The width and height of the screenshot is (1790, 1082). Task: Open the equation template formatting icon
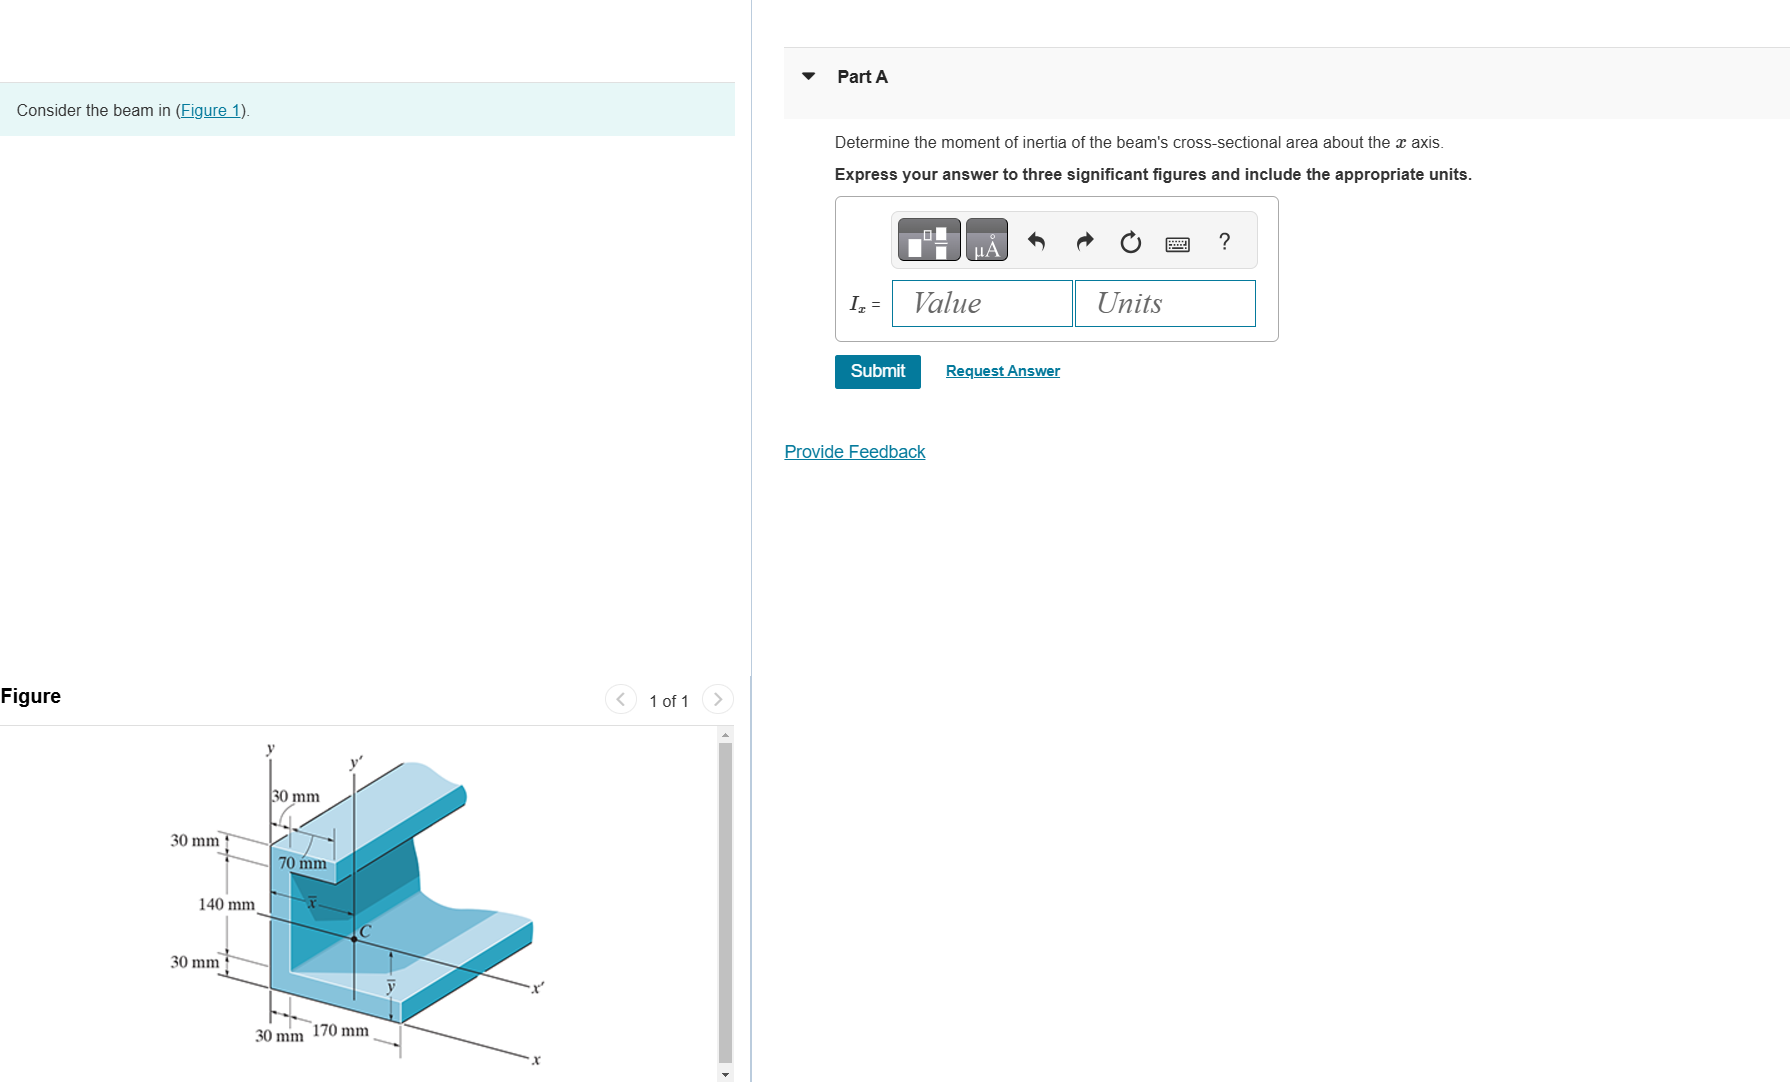point(928,239)
